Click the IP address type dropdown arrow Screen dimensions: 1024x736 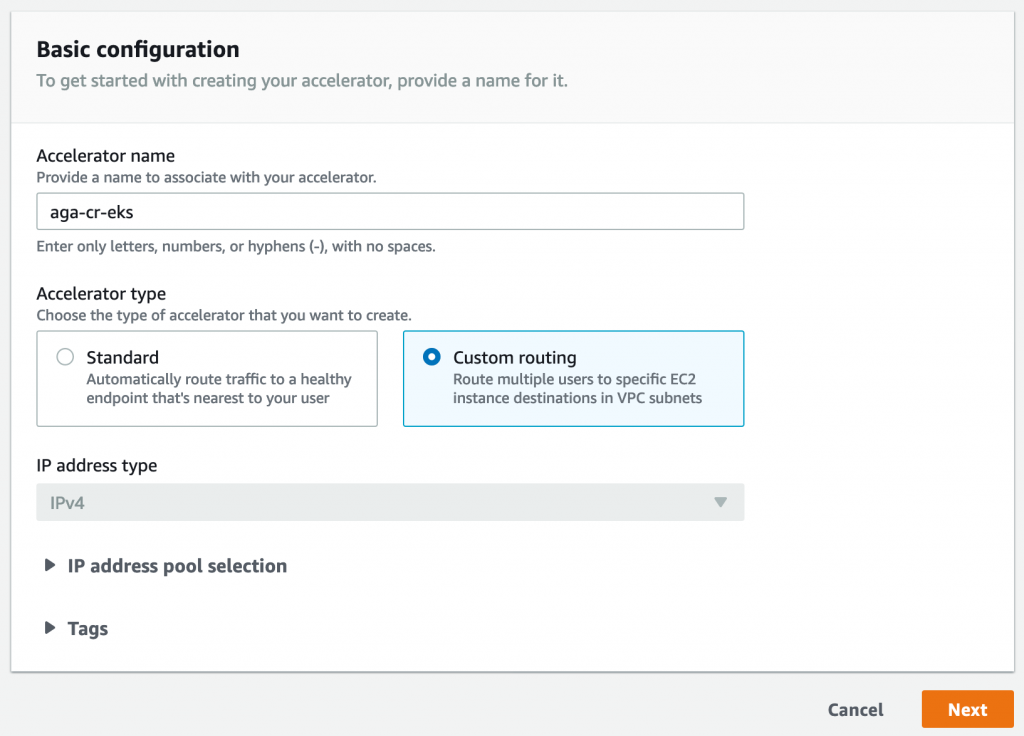(x=720, y=502)
